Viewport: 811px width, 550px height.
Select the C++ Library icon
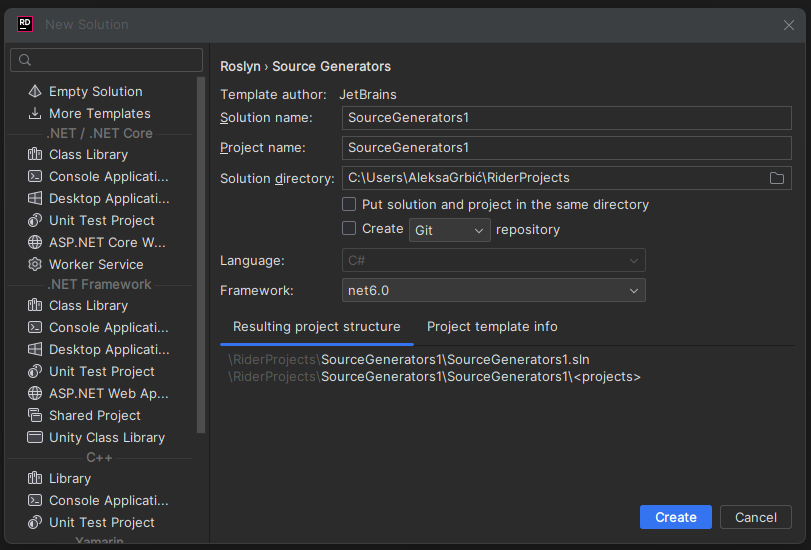(35, 478)
